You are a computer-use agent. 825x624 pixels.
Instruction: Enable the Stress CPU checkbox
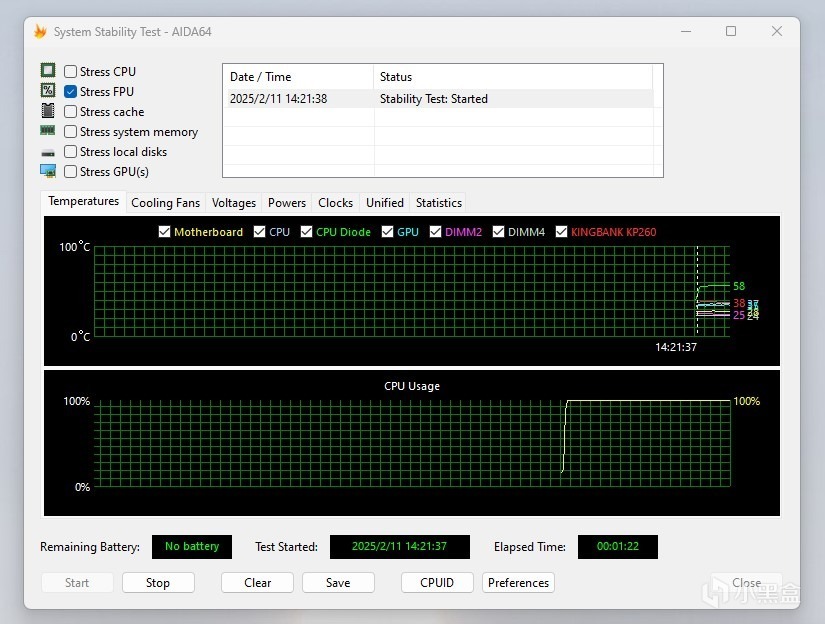click(x=71, y=71)
